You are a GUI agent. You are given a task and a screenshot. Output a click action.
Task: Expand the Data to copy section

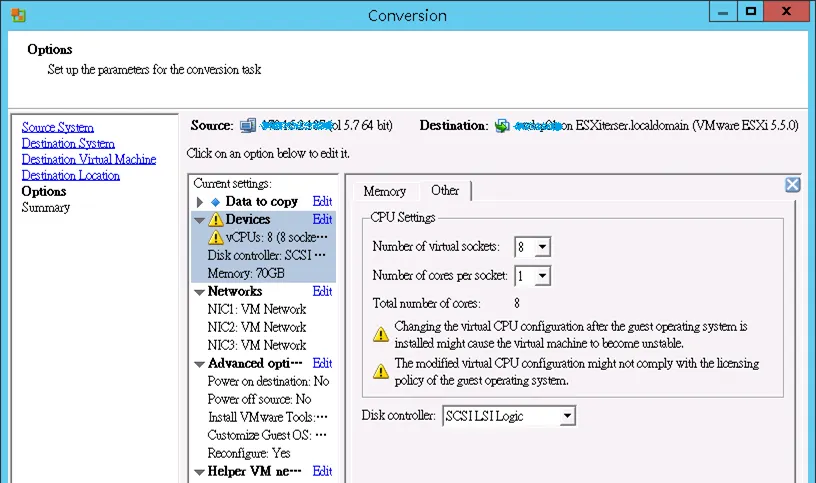coord(200,202)
